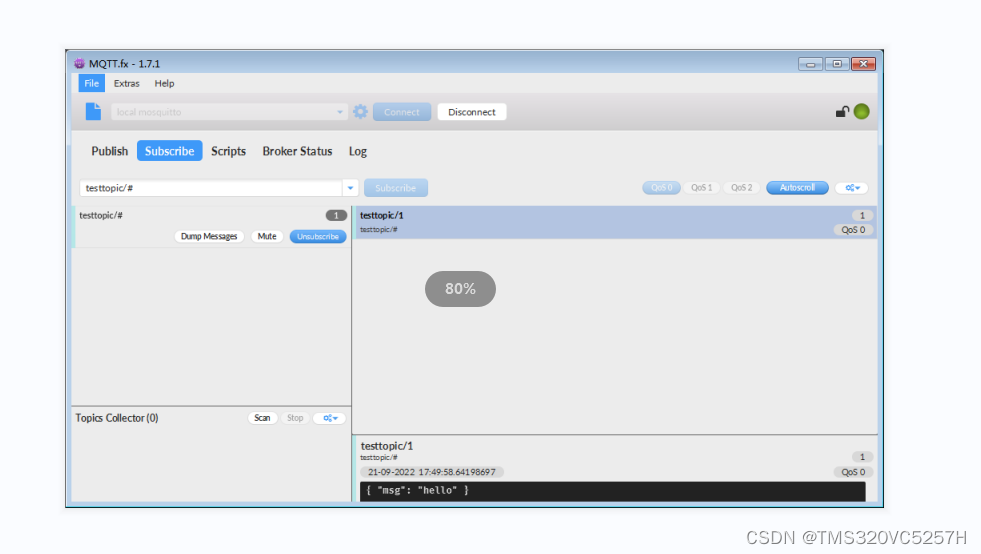Click the testtopic/# topic input field
This screenshot has height=554, width=981.
211,188
